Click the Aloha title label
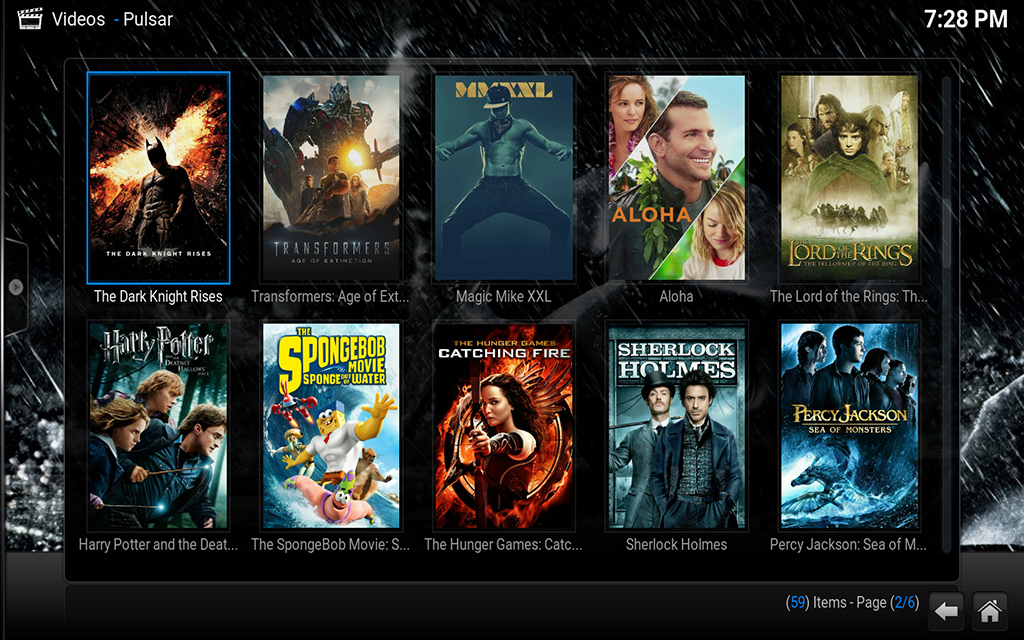The height and width of the screenshot is (640, 1024). [x=676, y=297]
